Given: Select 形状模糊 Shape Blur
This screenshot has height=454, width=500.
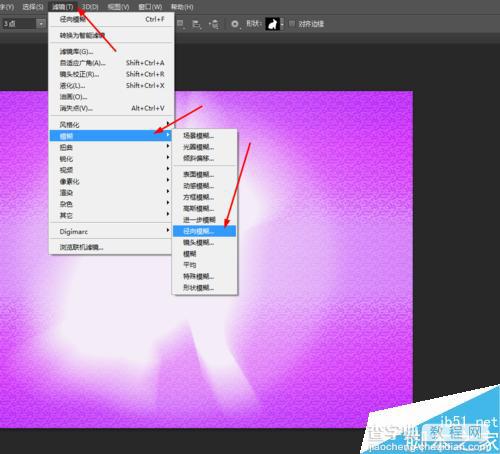Looking at the screenshot, I should (205, 288).
